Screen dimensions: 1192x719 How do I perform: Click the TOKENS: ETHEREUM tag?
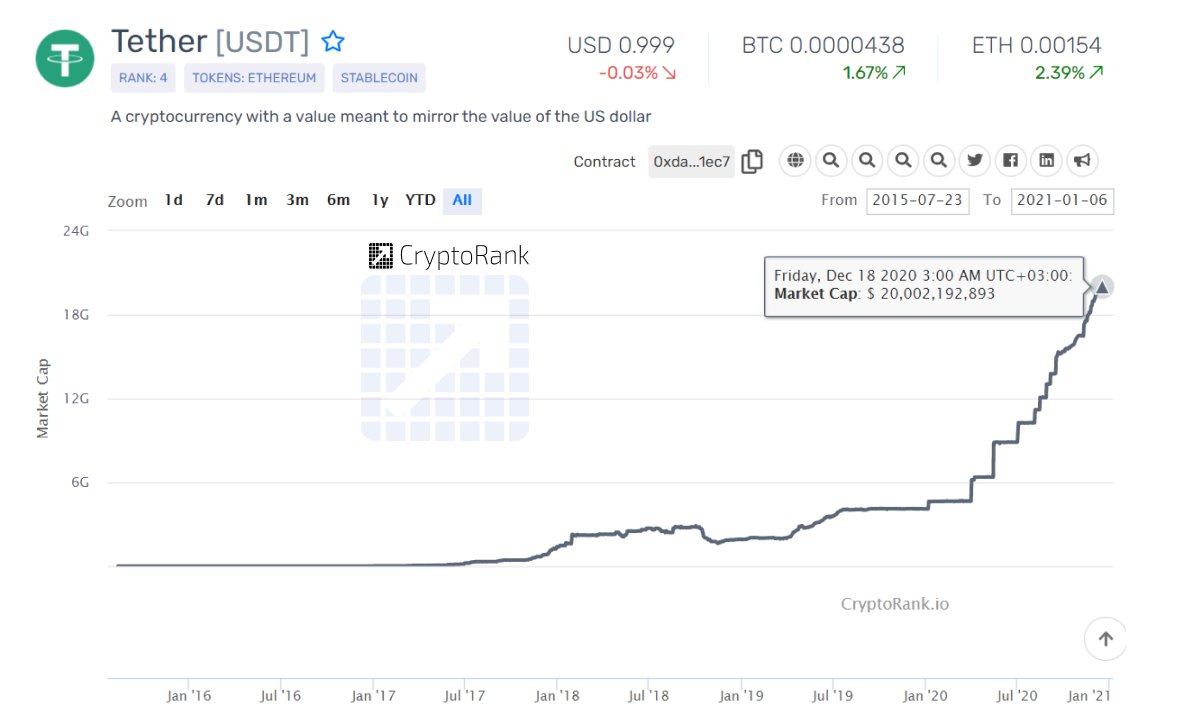click(x=254, y=78)
